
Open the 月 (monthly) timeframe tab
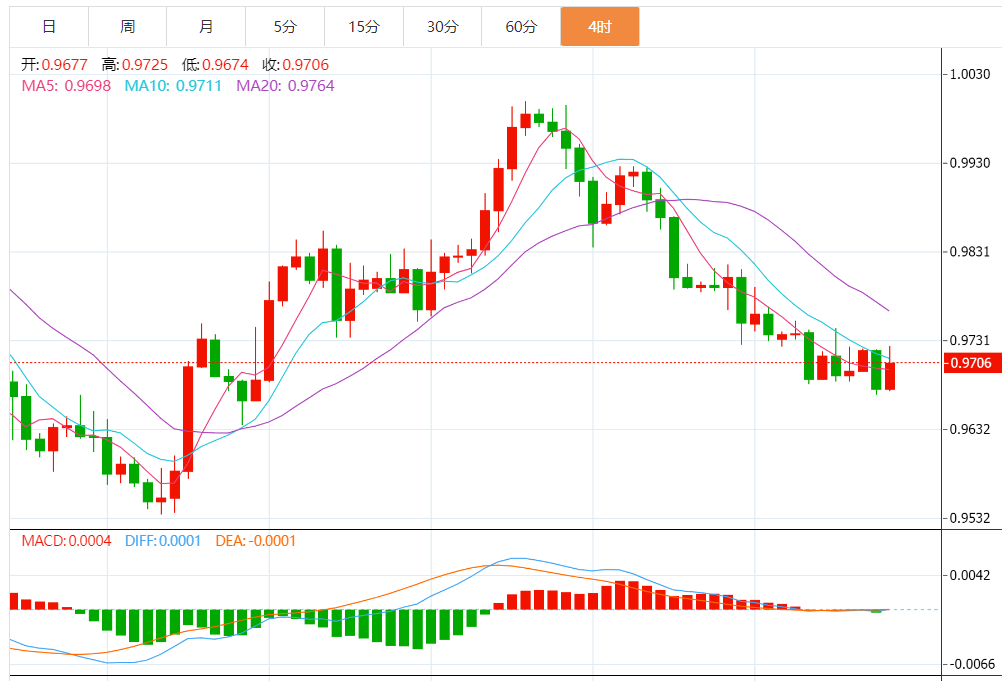click(205, 27)
